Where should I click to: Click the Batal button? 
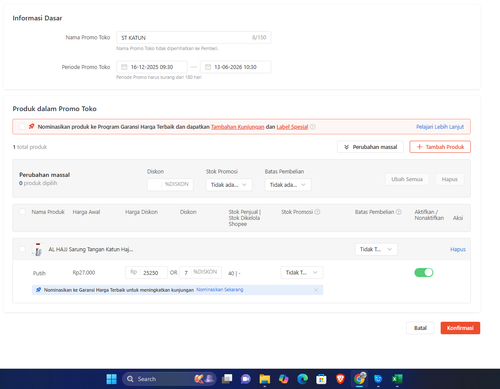click(420, 328)
